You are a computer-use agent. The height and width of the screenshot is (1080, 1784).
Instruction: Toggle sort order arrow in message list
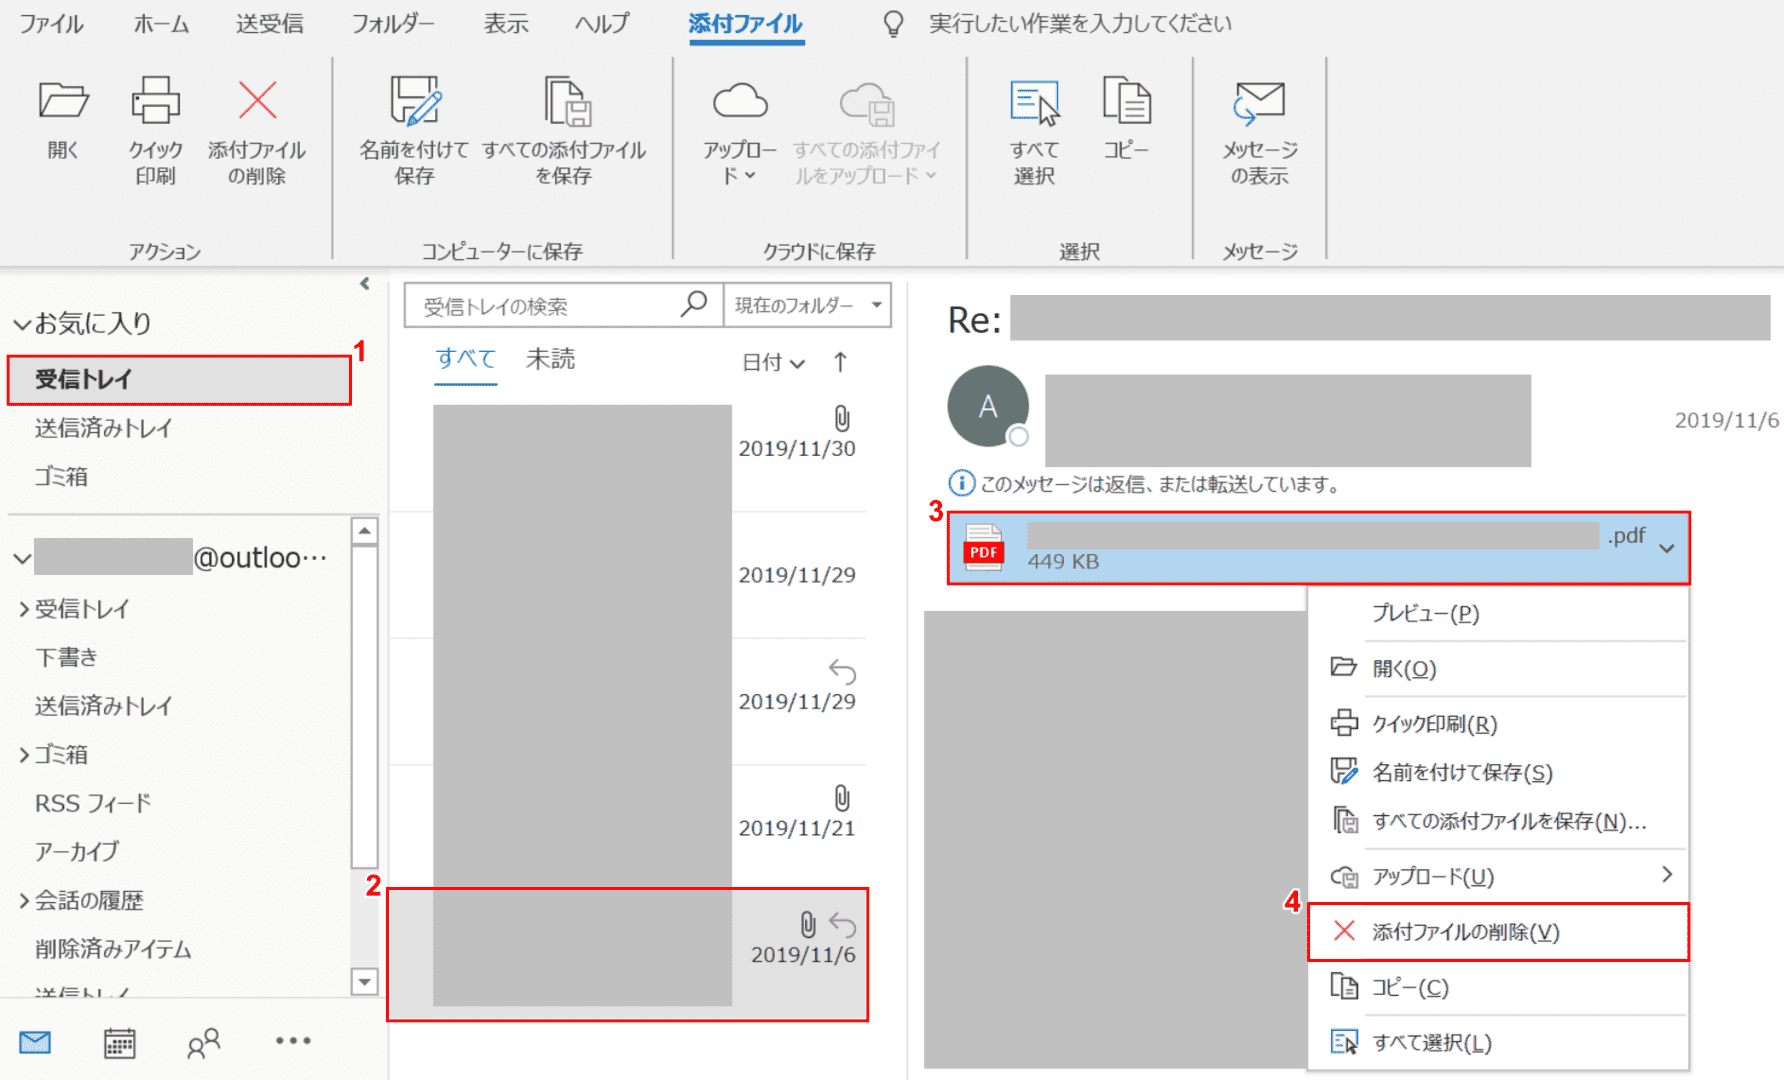coord(840,362)
